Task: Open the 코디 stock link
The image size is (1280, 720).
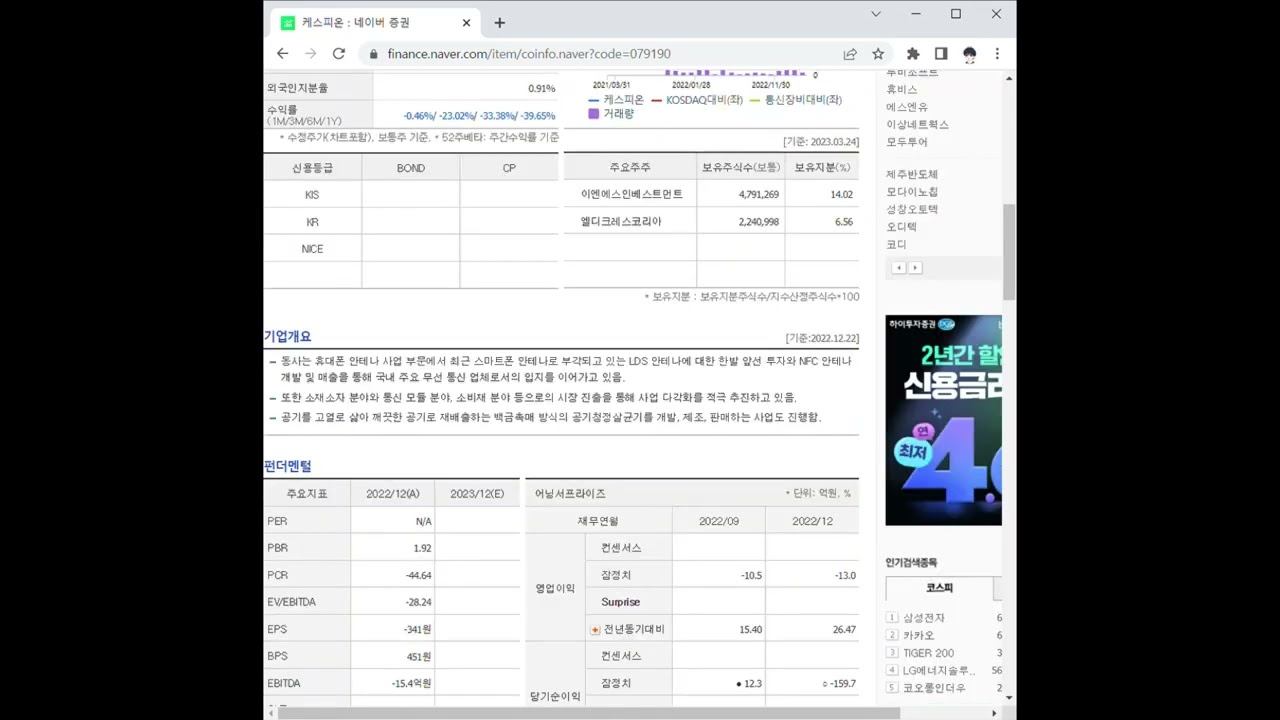Action: point(896,244)
